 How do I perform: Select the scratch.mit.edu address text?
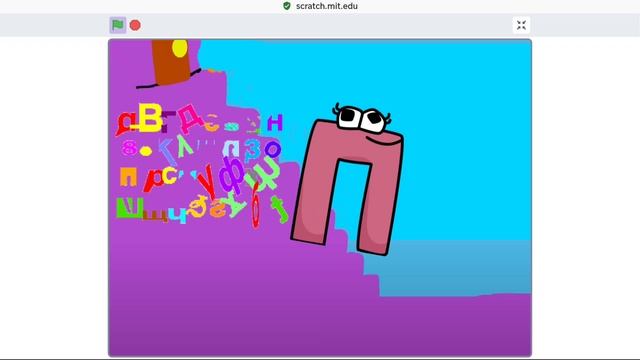coord(327,6)
